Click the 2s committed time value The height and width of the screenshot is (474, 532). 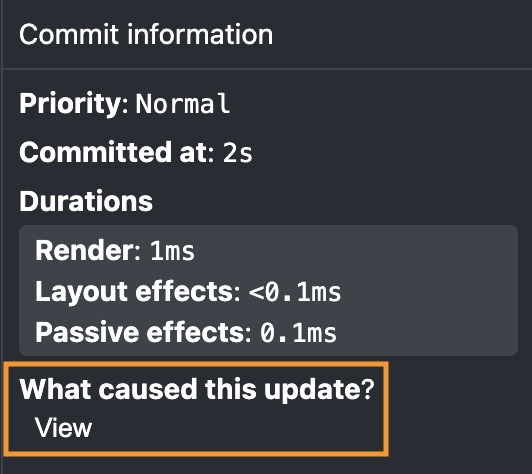tap(238, 153)
